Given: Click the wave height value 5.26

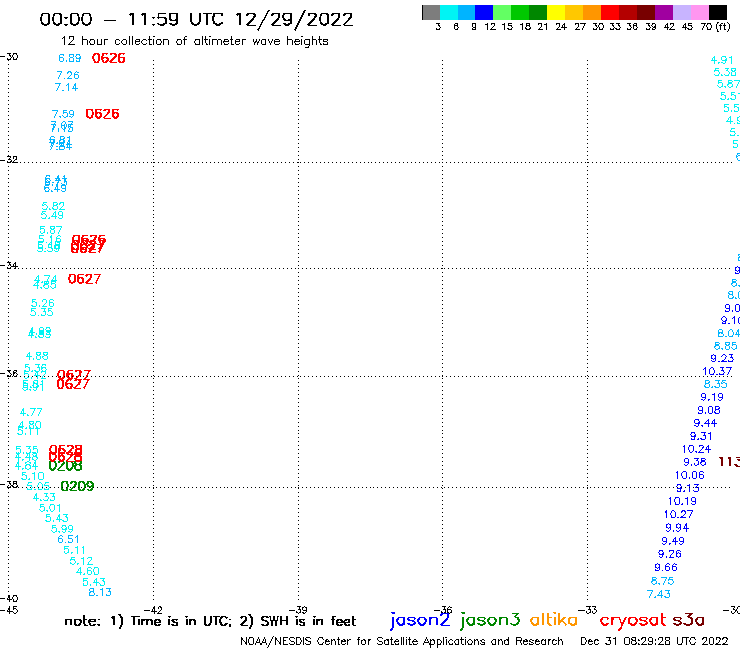Looking at the screenshot, I should (x=43, y=303).
